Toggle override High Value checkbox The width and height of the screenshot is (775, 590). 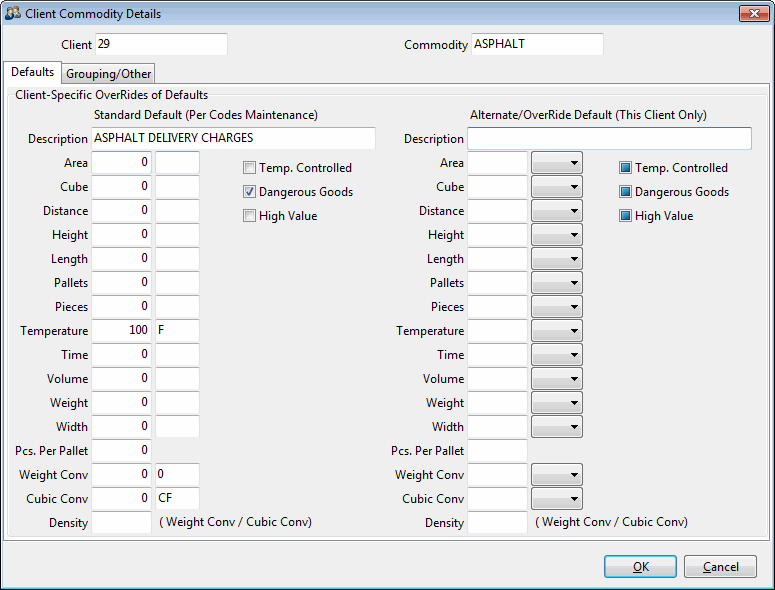626,216
